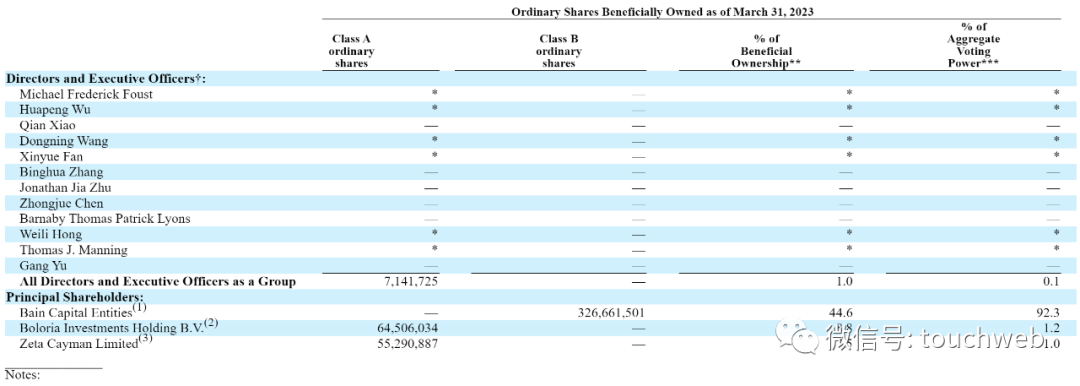Click the Principal Shareholders section heading

point(74,297)
